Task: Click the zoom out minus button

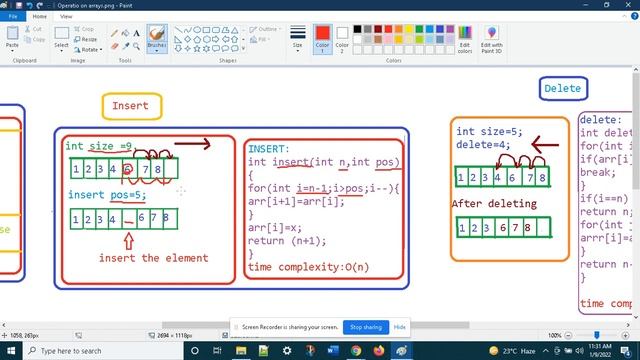Action: click(568, 336)
